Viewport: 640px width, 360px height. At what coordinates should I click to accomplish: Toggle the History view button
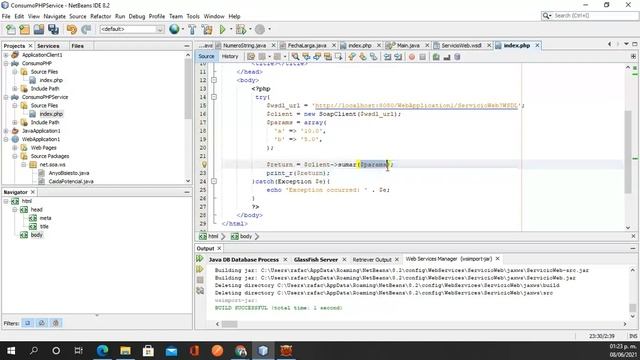pos(230,56)
